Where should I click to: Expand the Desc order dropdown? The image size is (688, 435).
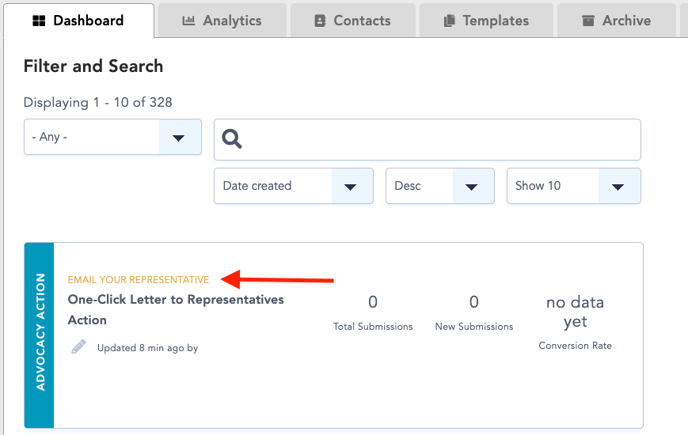440,186
